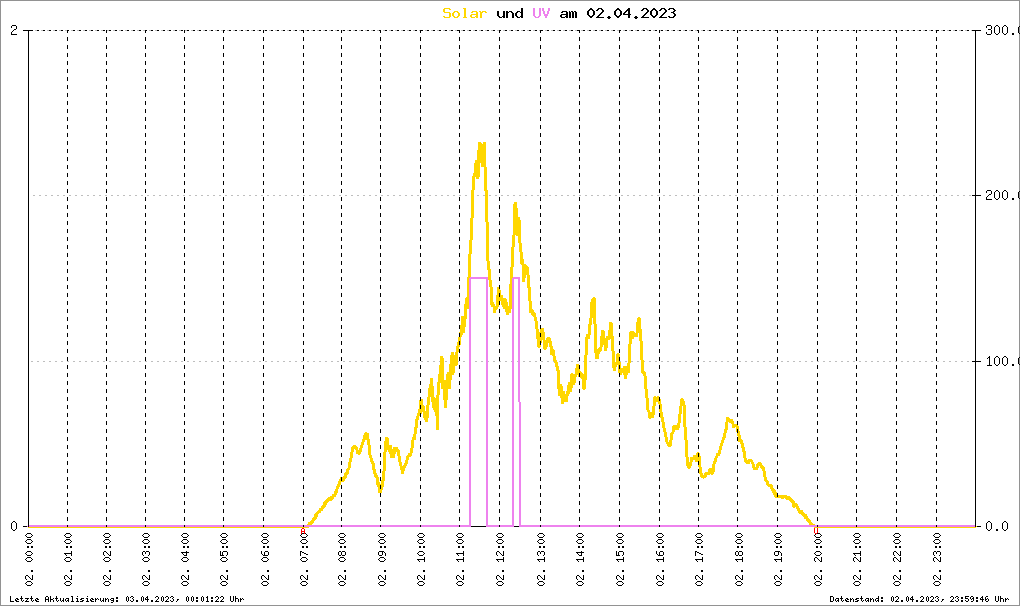Click the right axis label '0.0'
This screenshot has width=1020, height=606.
[997, 526]
